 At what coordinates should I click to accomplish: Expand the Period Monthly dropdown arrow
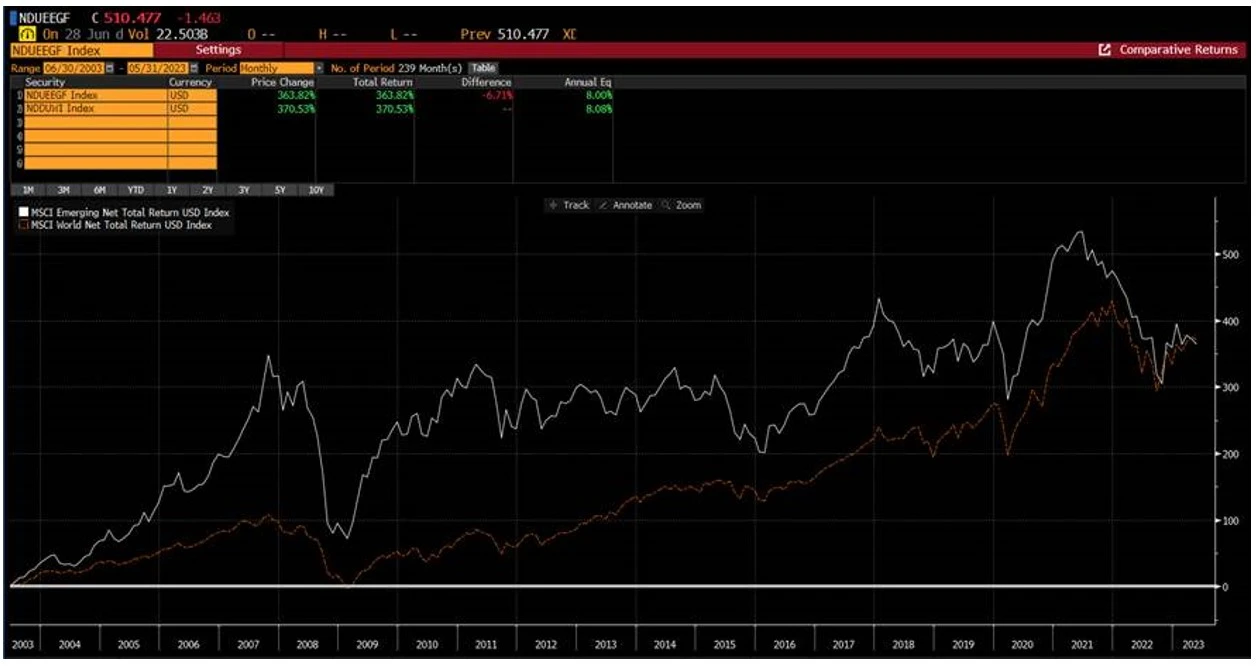click(320, 68)
